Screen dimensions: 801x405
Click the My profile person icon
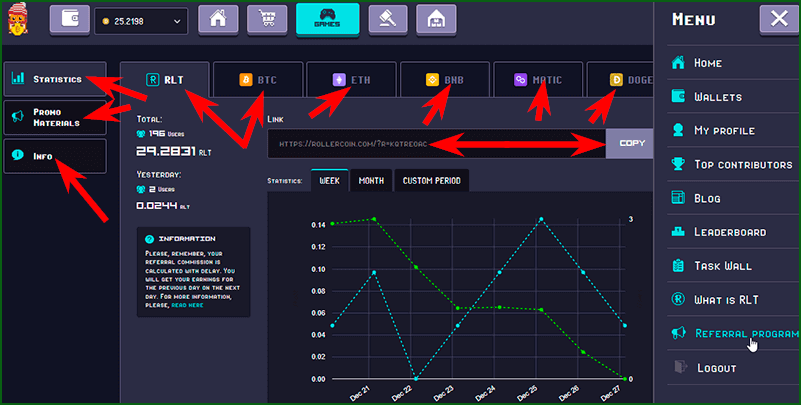click(678, 130)
